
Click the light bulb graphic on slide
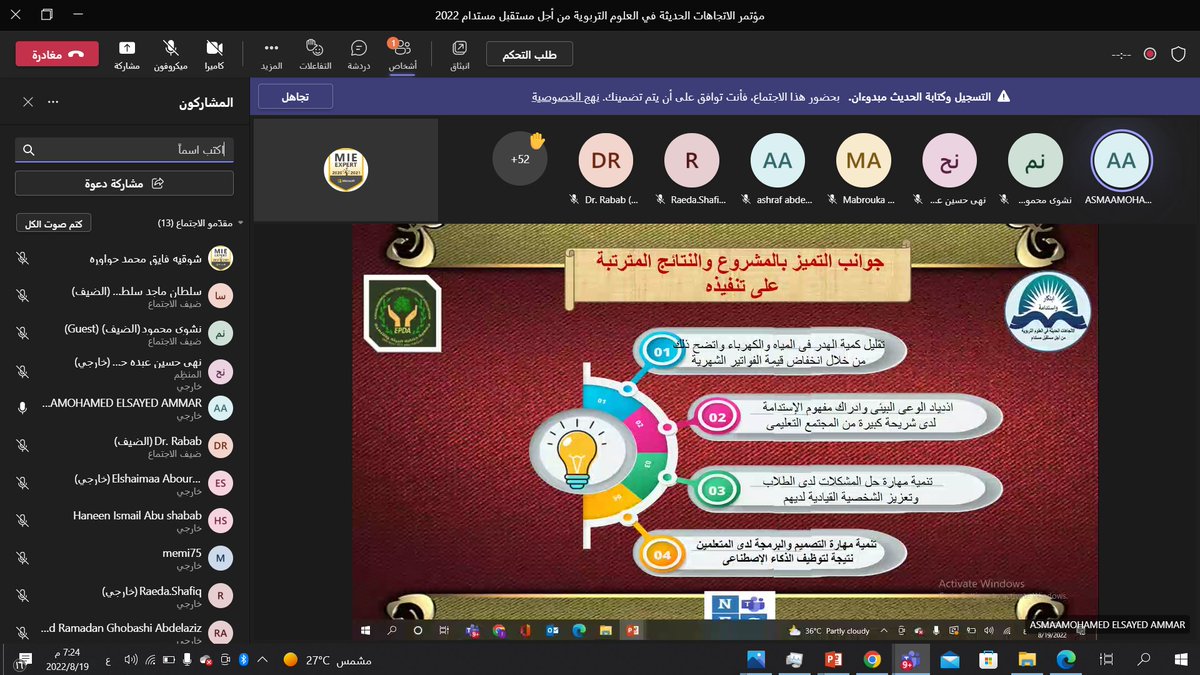click(x=575, y=455)
